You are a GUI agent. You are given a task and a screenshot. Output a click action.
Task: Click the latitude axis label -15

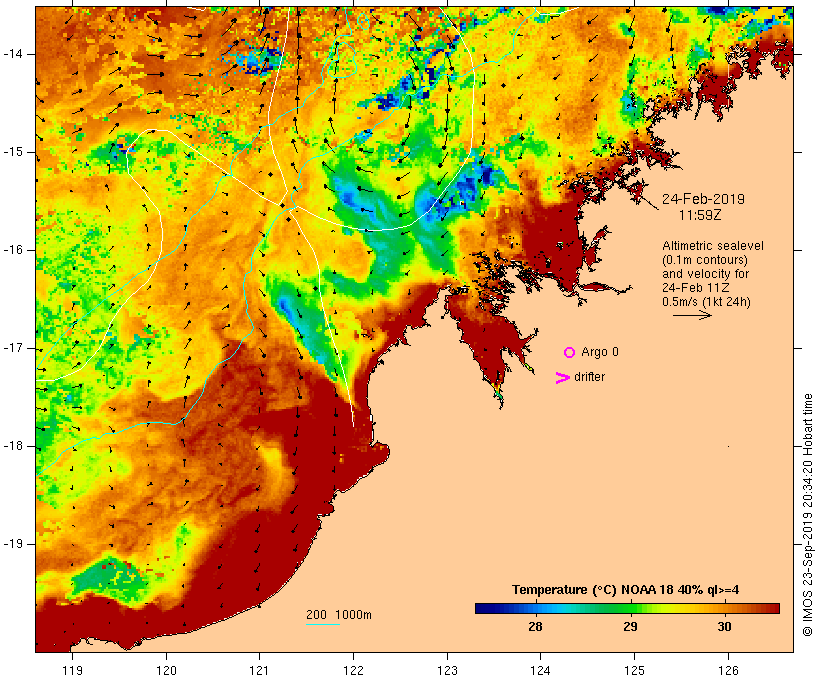point(12,152)
